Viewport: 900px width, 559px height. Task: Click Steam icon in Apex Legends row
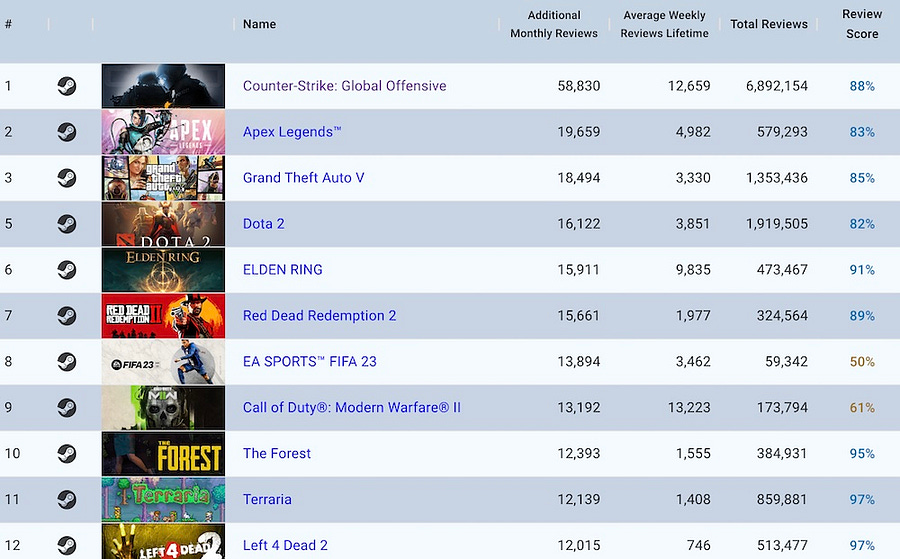point(67,132)
